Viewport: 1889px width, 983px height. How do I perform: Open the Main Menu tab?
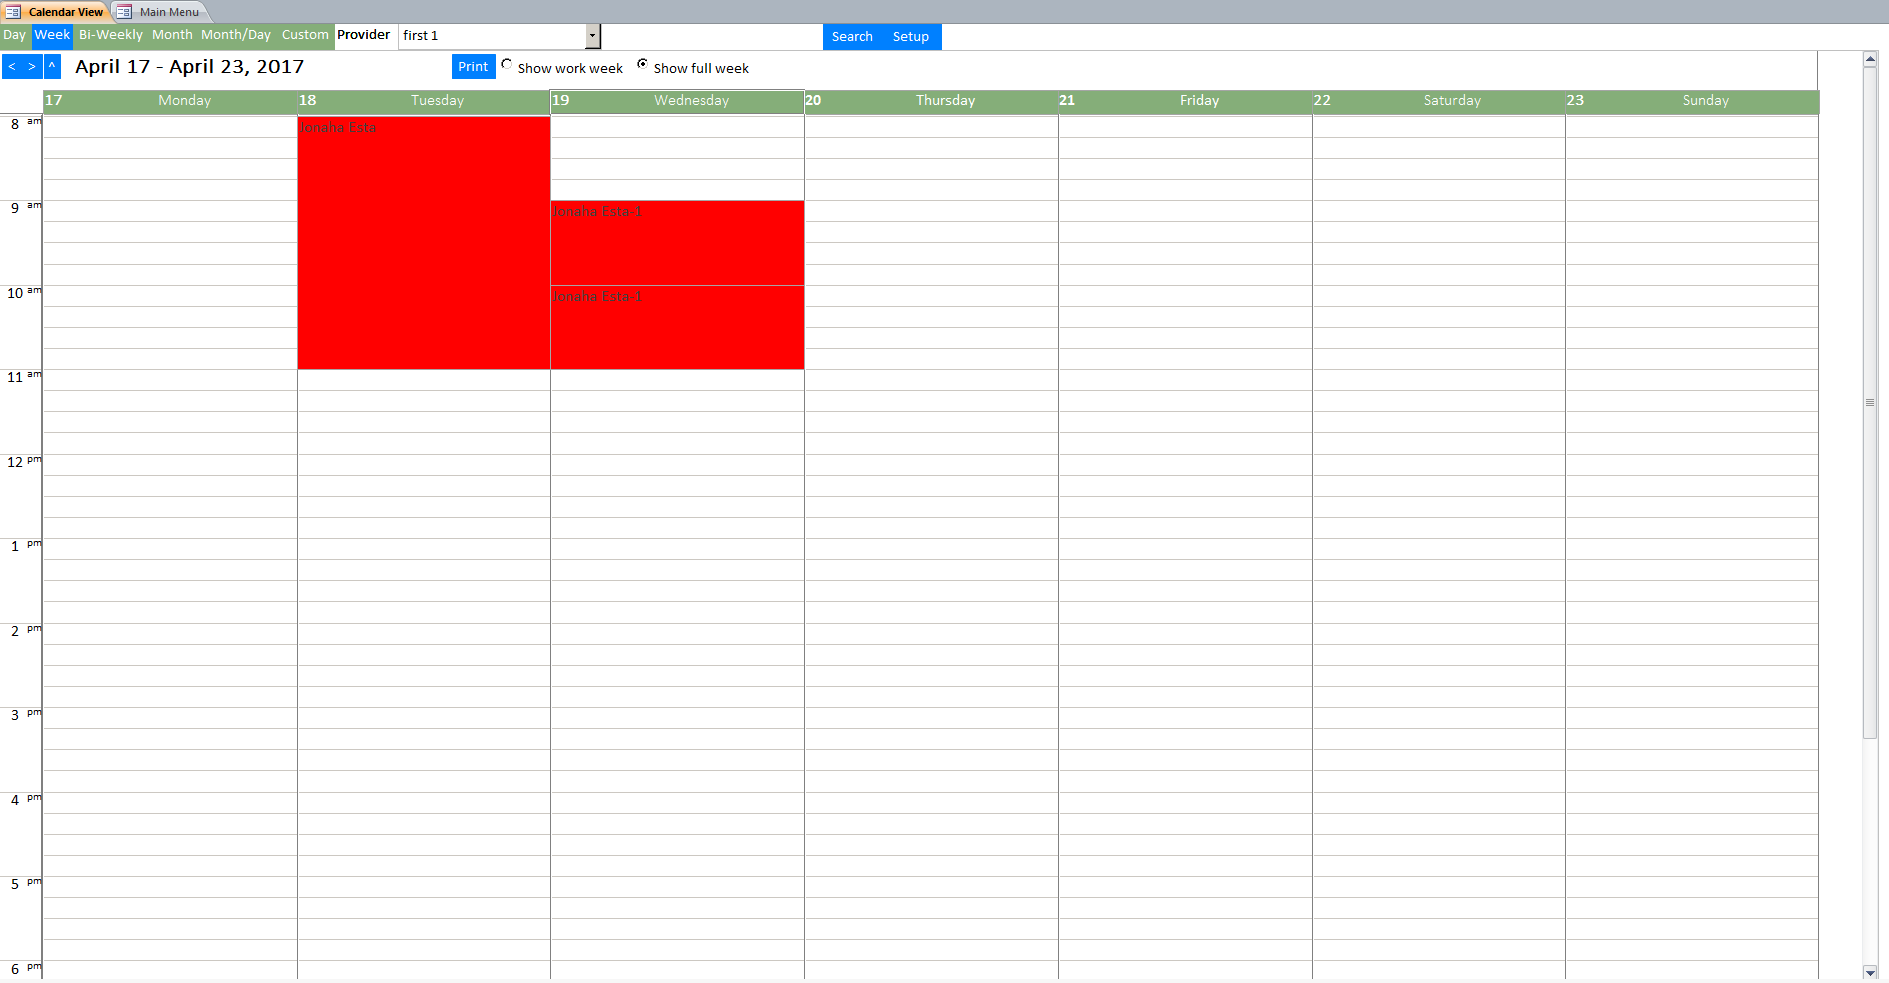[159, 12]
